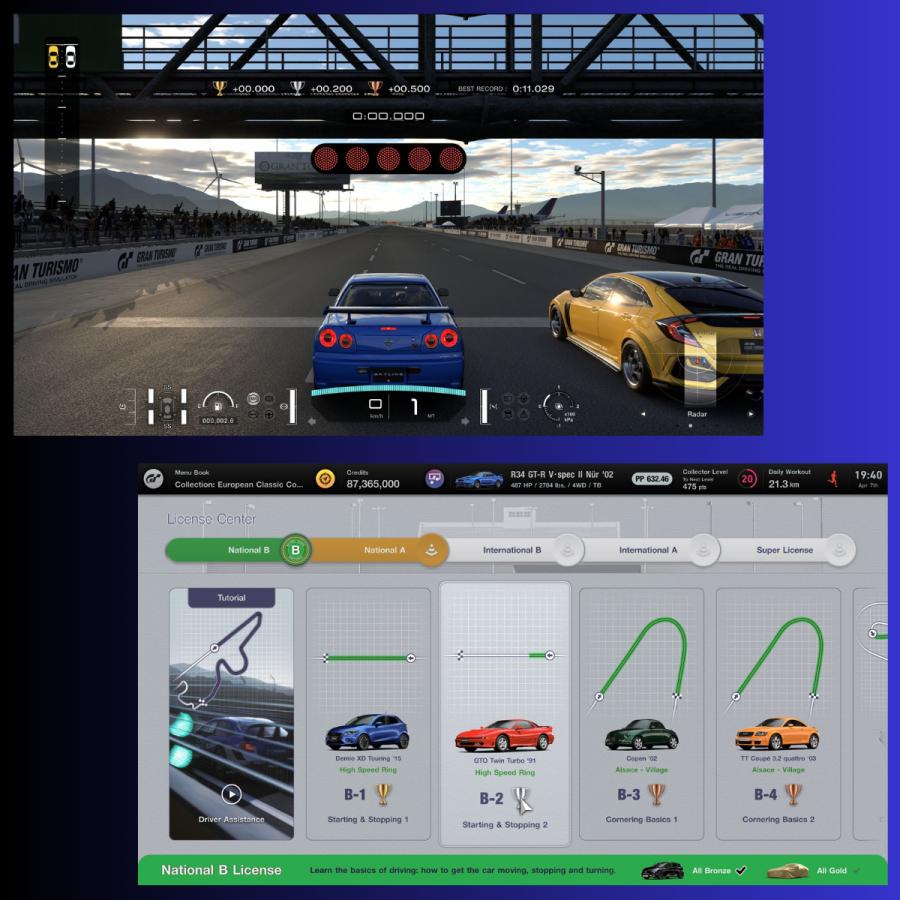Select the blue R34 GT-R car thumbnail
This screenshot has width=900, height=900.
(479, 479)
